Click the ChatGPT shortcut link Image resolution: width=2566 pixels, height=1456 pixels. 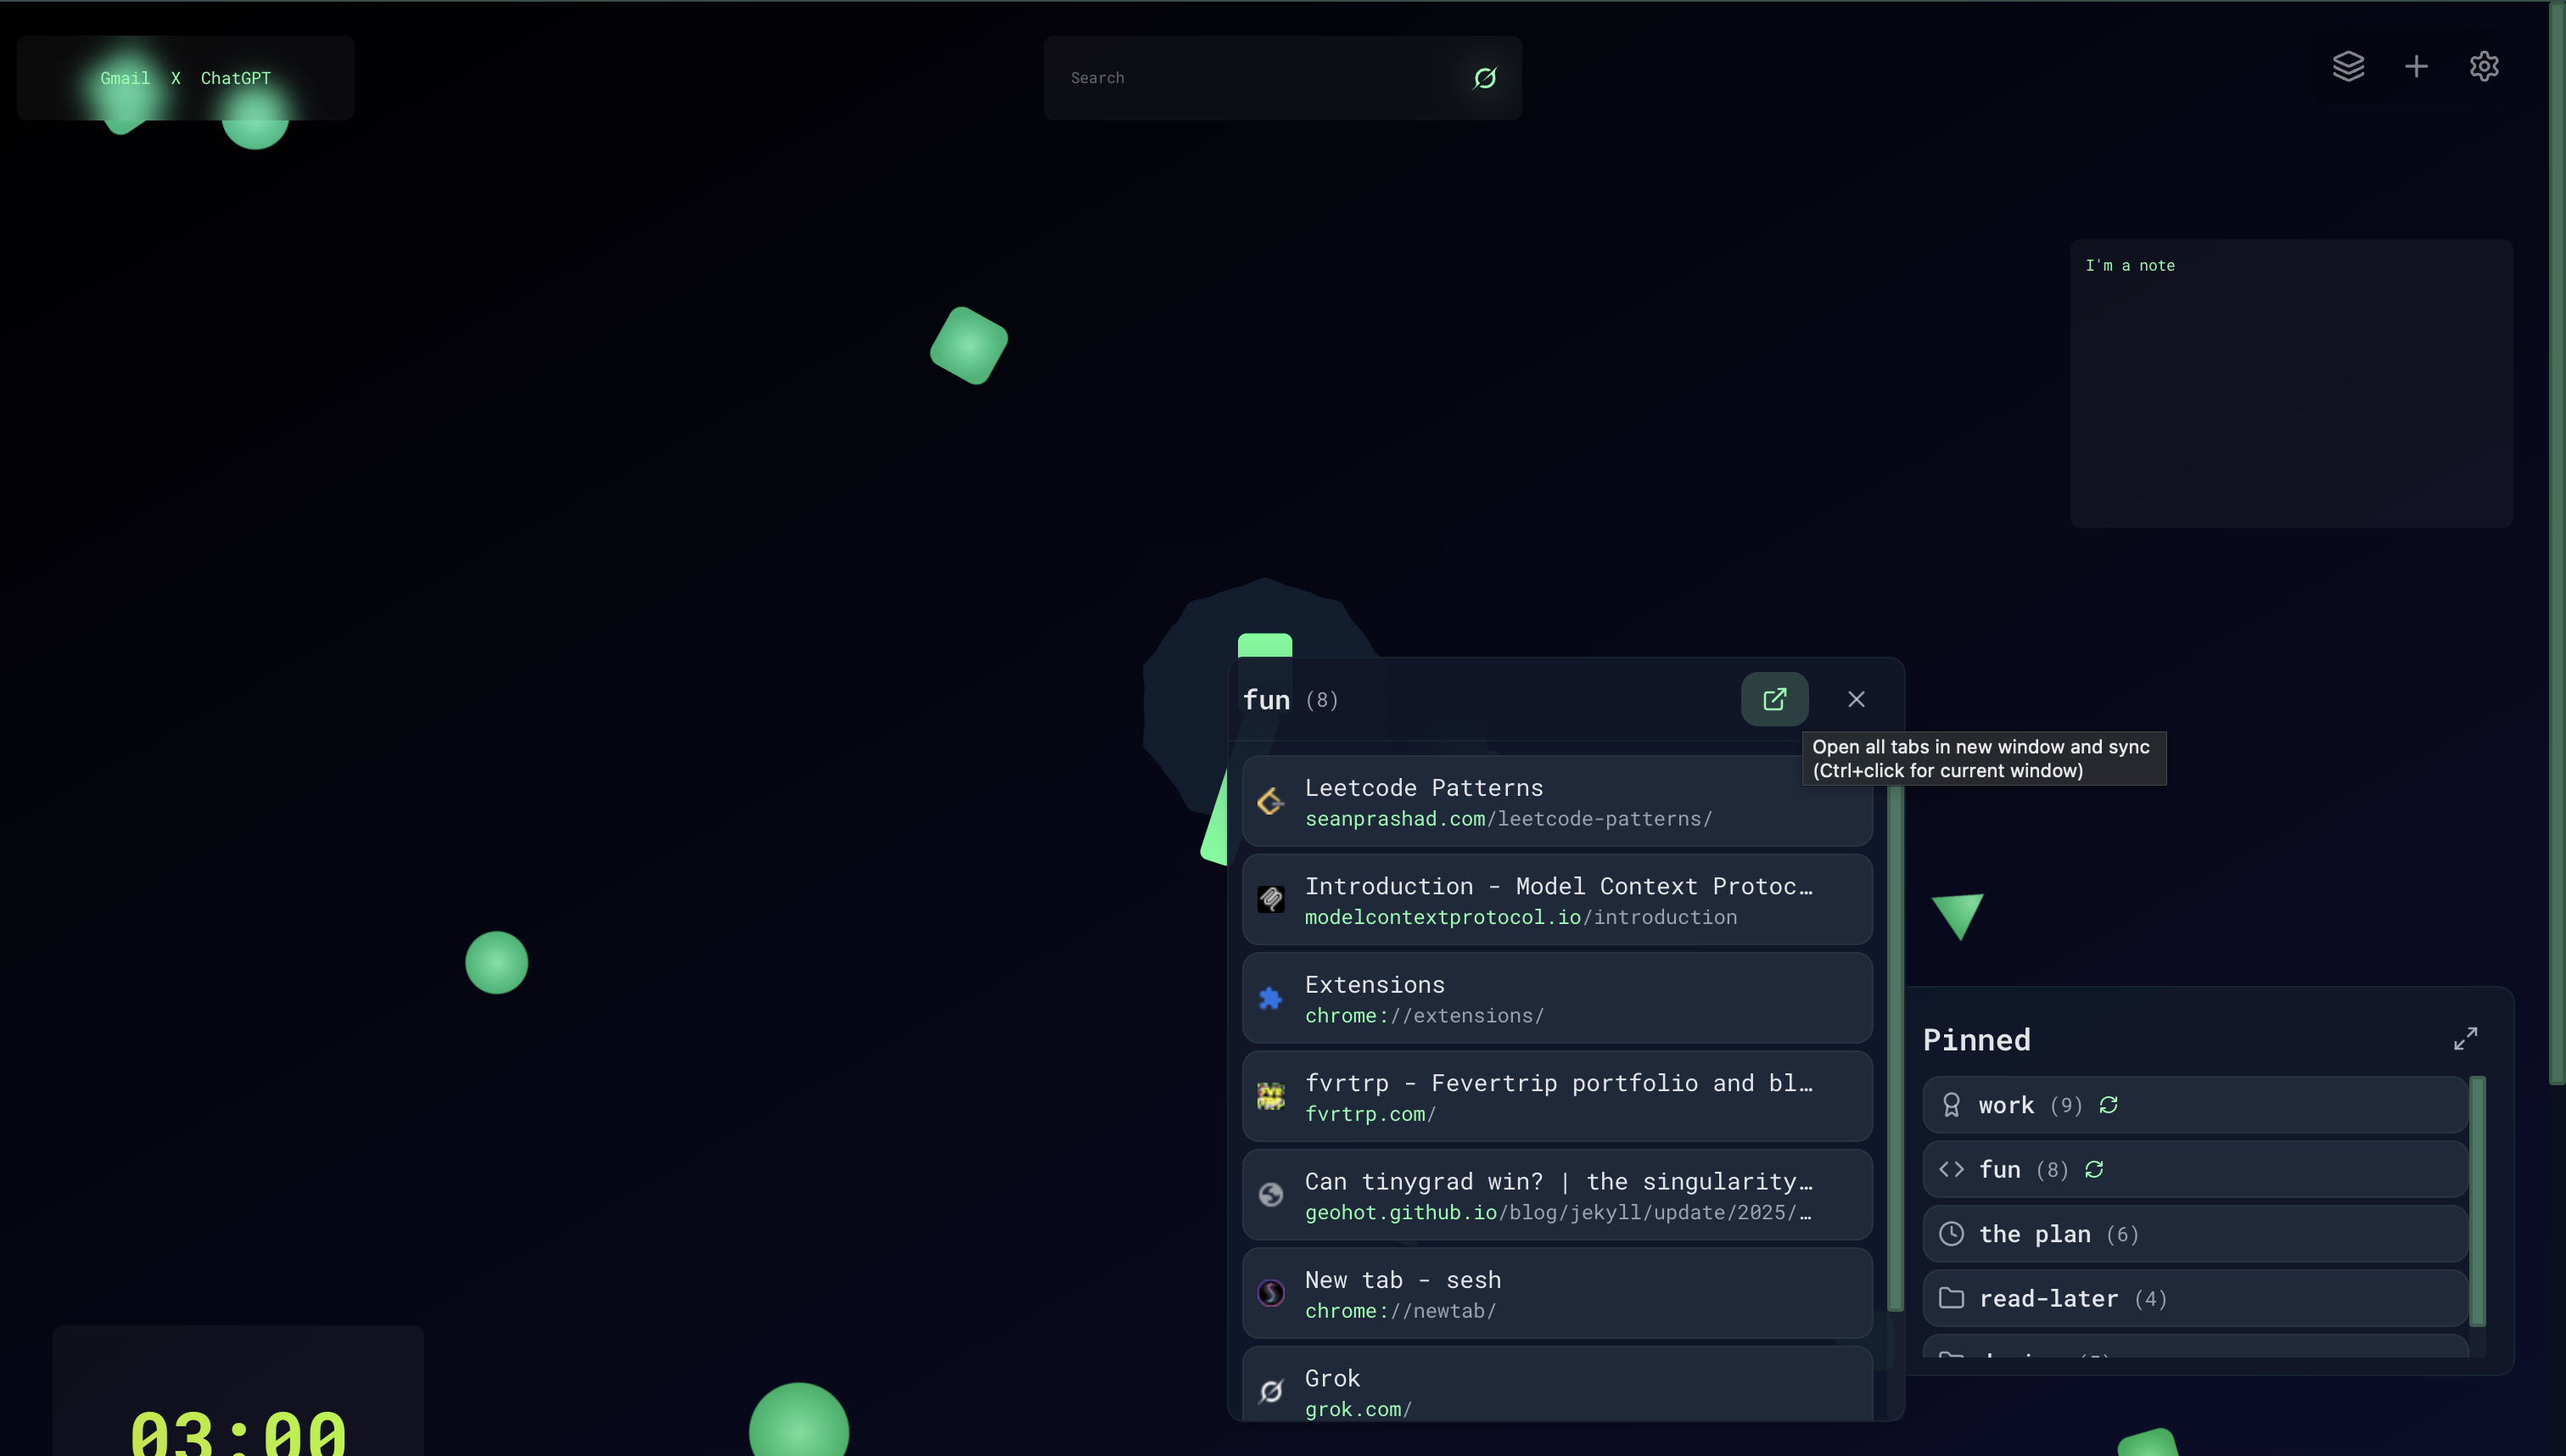[x=235, y=78]
